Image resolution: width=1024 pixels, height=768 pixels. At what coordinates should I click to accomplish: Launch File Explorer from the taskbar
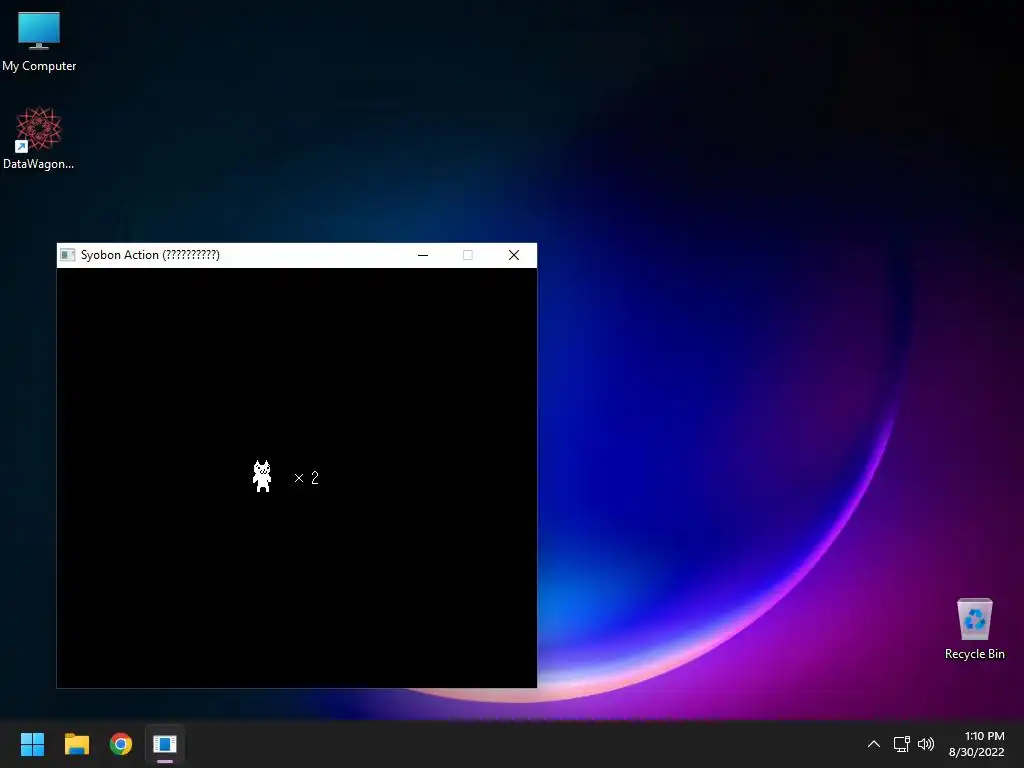point(76,744)
